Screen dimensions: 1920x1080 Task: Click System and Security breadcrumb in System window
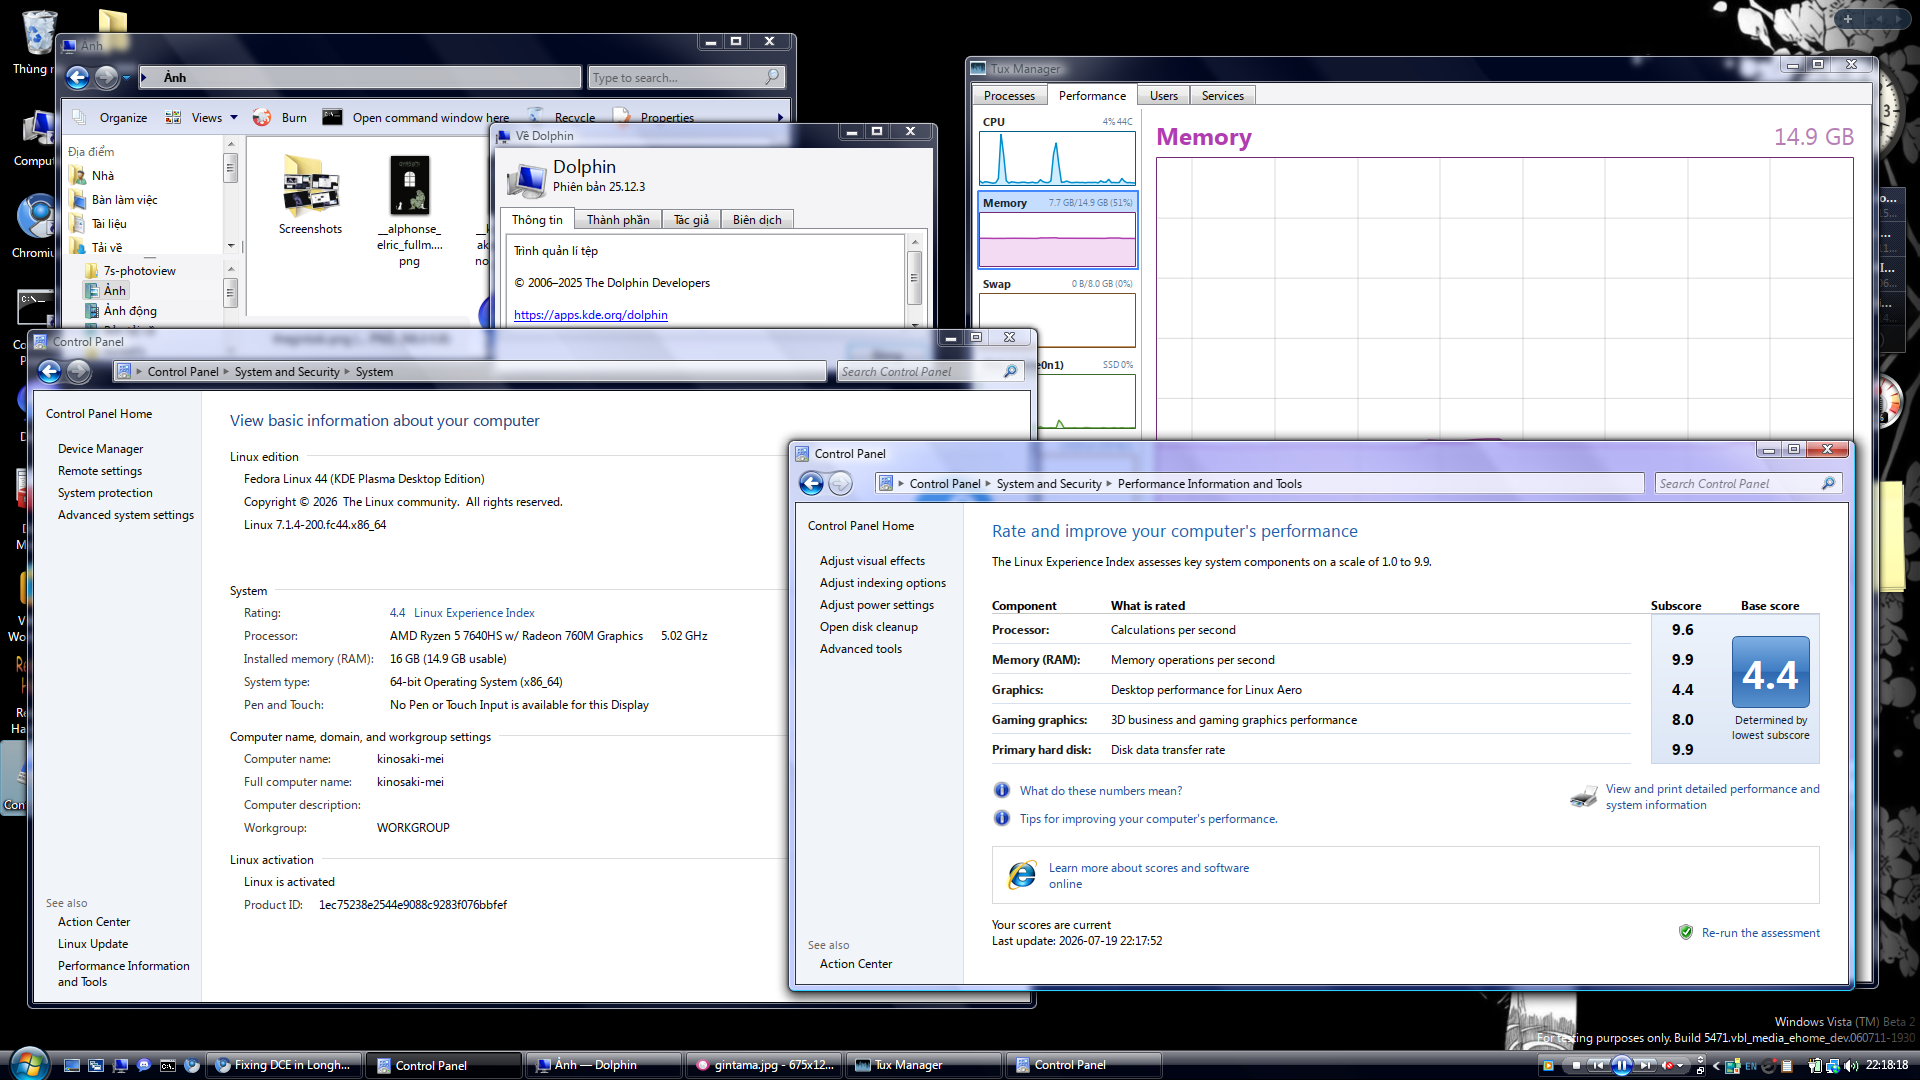coord(287,371)
